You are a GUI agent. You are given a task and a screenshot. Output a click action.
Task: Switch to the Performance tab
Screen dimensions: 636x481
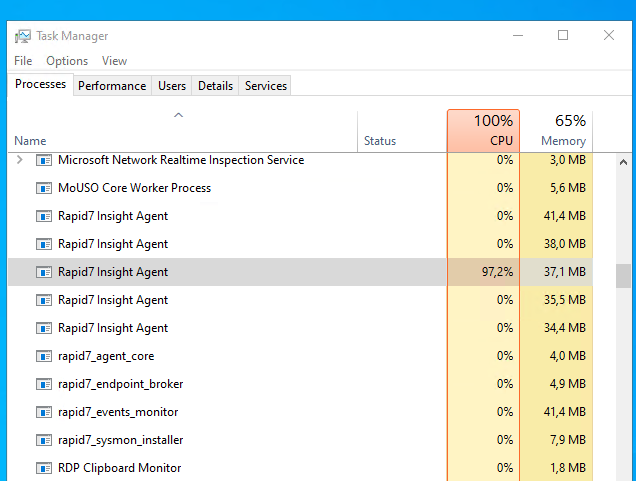tap(112, 86)
